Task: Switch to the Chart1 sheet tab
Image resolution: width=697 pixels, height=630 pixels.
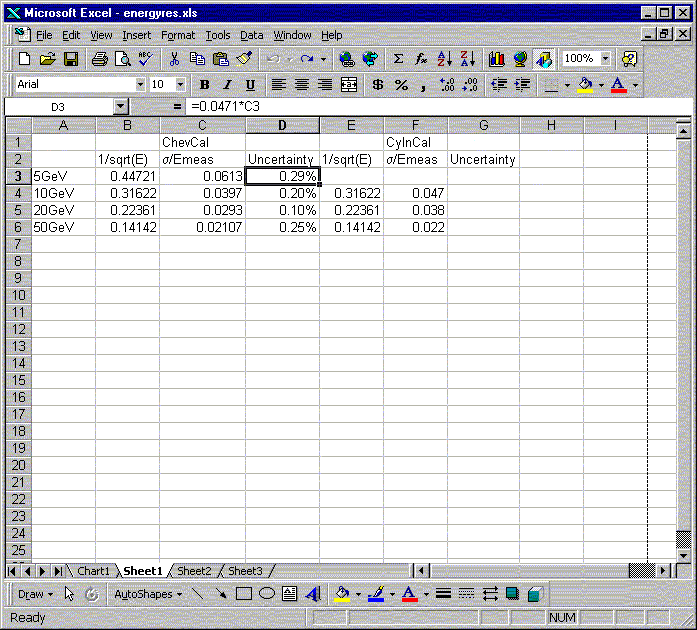Action: (x=93, y=571)
